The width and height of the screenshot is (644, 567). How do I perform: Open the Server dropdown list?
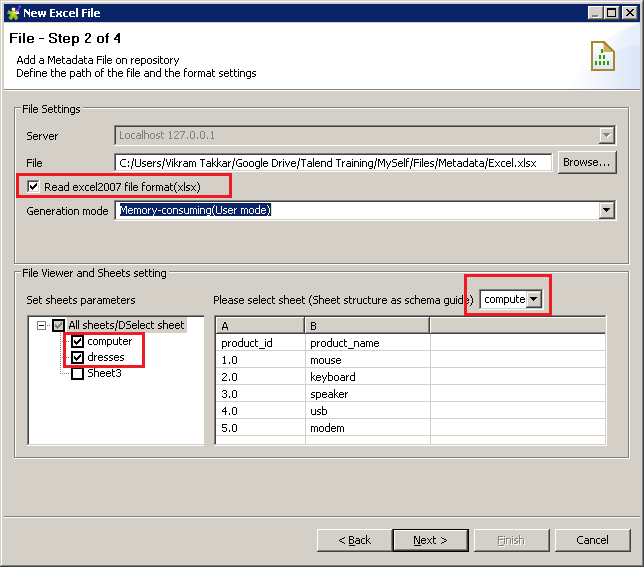pyautogui.click(x=606, y=135)
